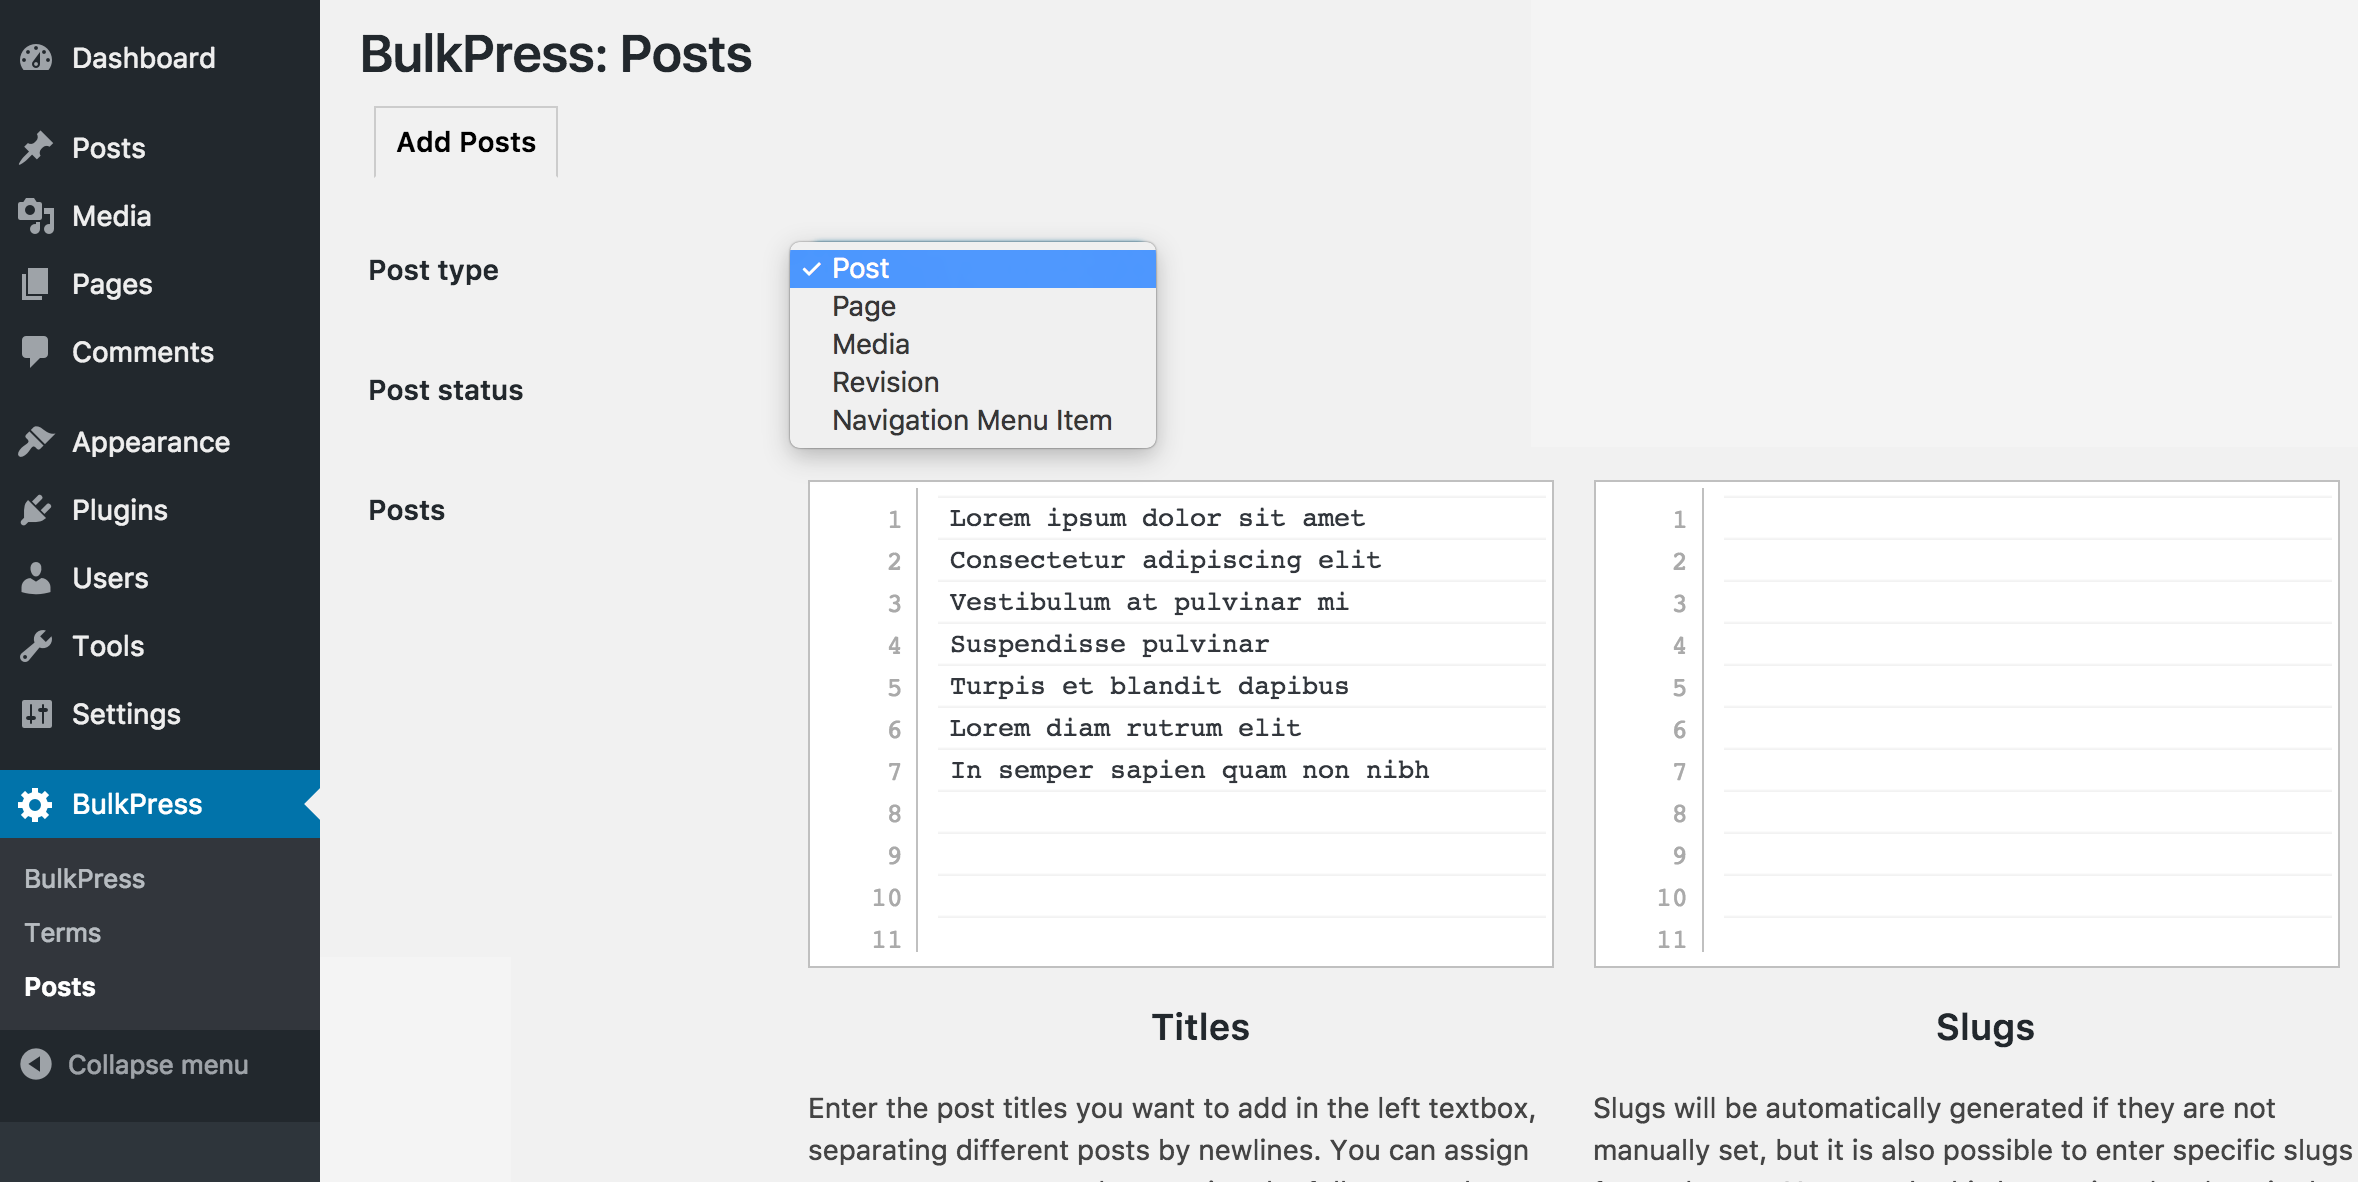Click the Settings sliders icon
This screenshot has width=2358, height=1182.
36,714
